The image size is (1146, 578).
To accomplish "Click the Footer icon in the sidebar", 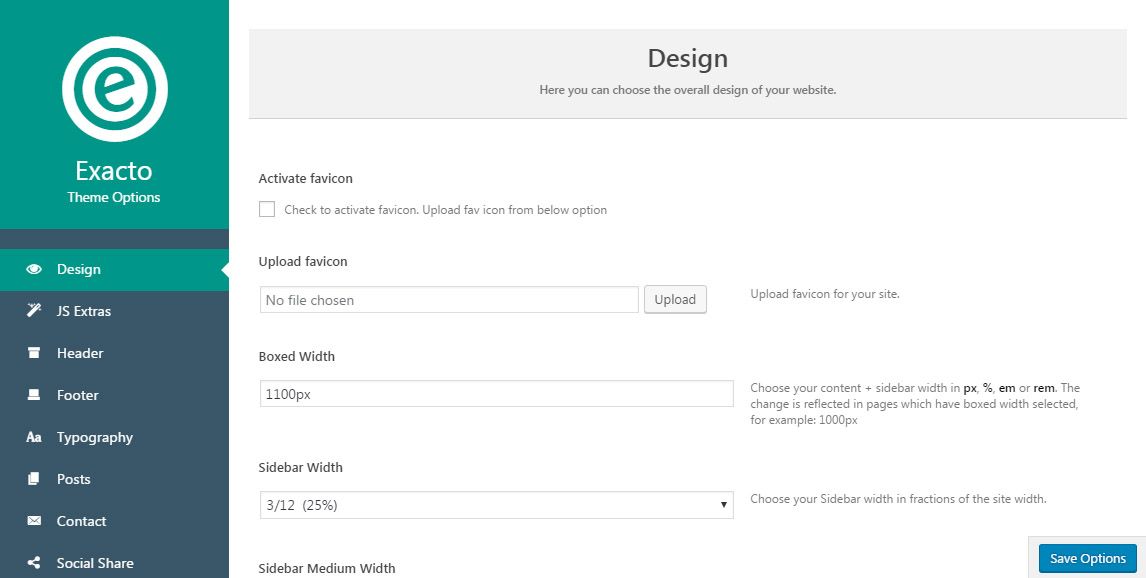I will (x=34, y=395).
